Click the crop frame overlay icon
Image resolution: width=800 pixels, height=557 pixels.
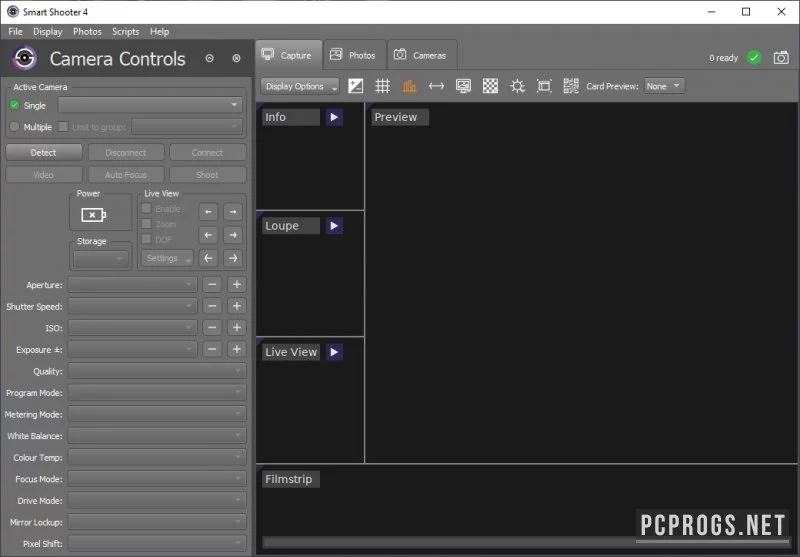pos(544,86)
